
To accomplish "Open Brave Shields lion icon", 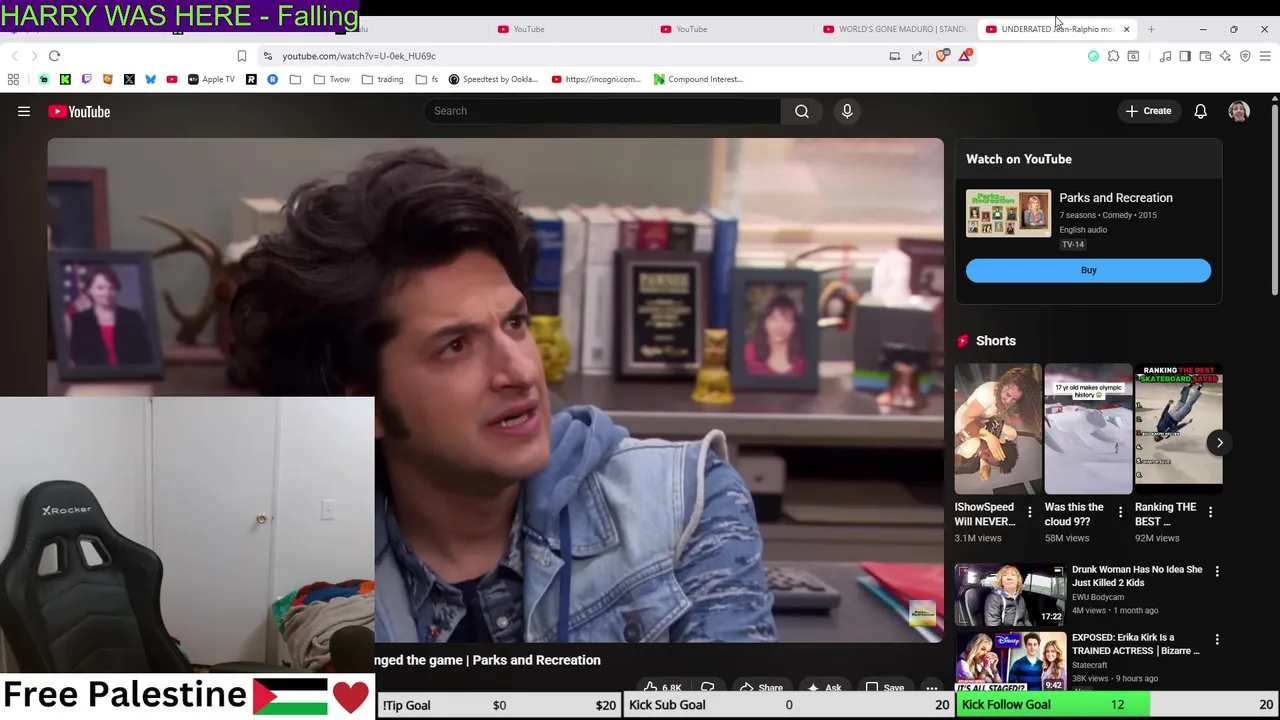I will (942, 56).
